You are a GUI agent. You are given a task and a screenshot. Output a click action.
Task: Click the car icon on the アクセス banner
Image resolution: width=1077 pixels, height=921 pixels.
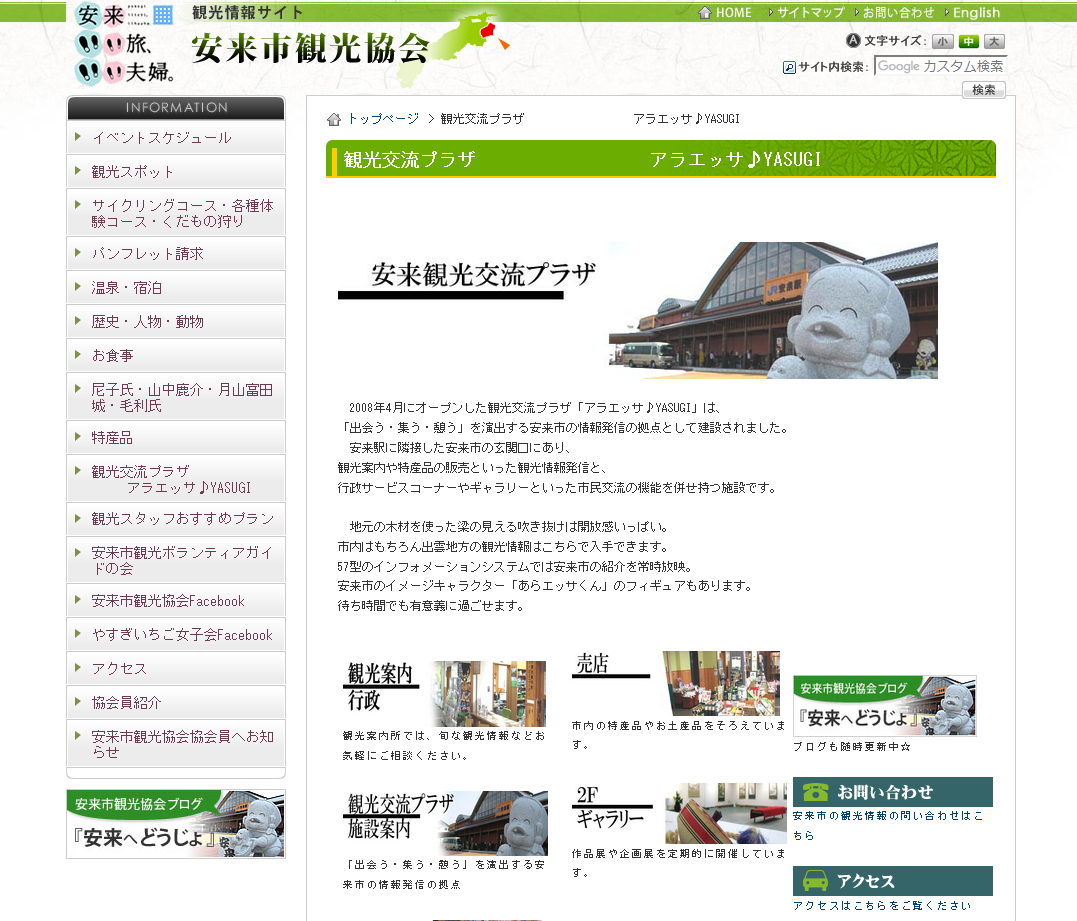point(815,880)
